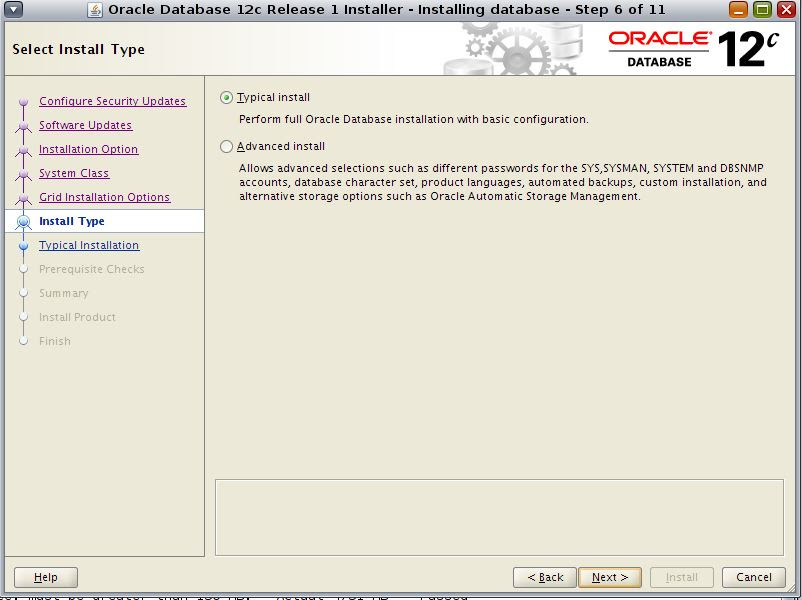Open the window menu arrow in title bar
802x600 pixels.
pos(13,9)
